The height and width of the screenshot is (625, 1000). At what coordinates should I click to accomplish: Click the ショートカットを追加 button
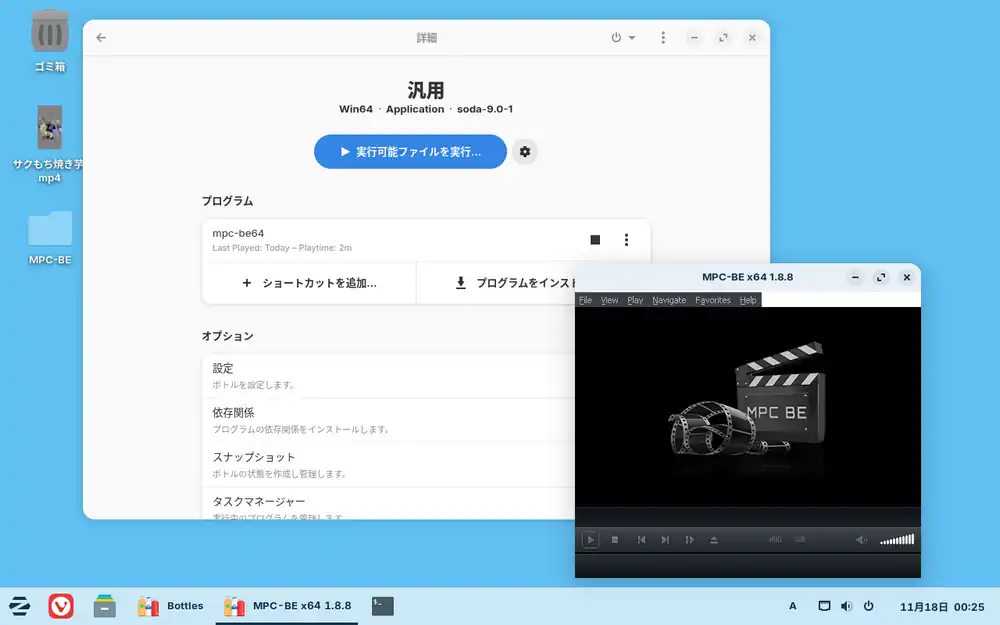click(x=309, y=283)
